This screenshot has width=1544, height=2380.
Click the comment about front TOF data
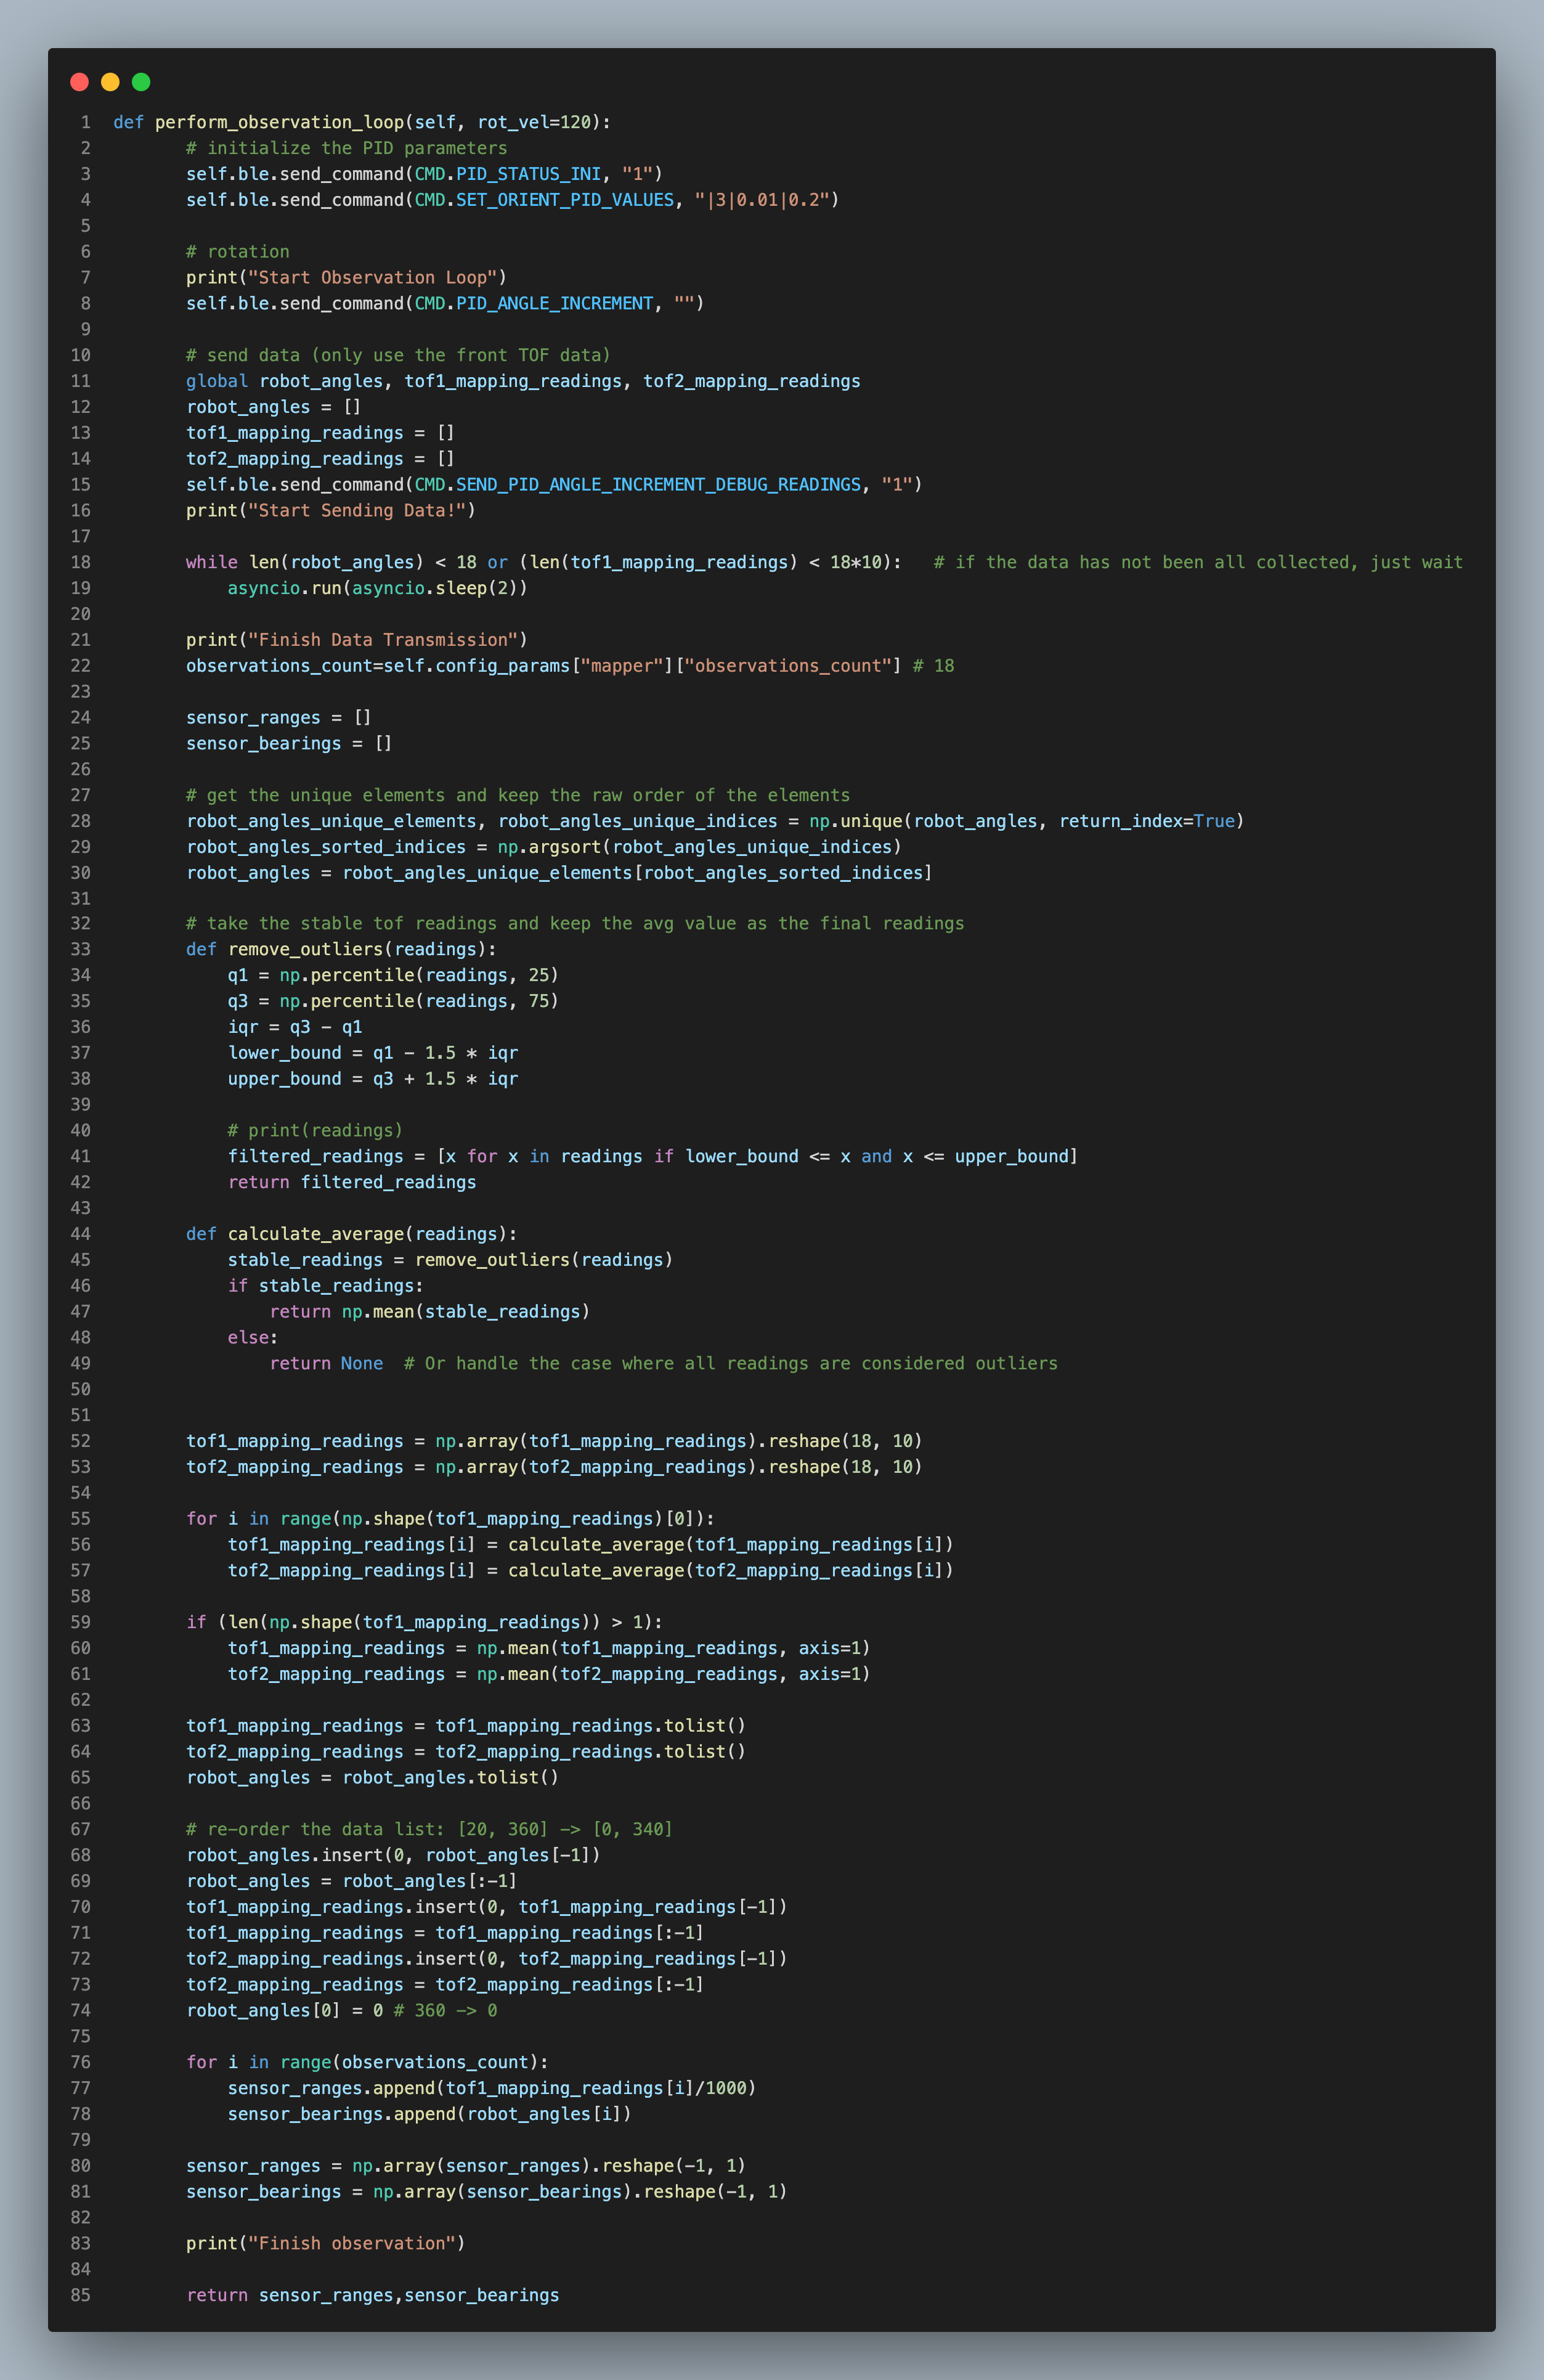[398, 355]
